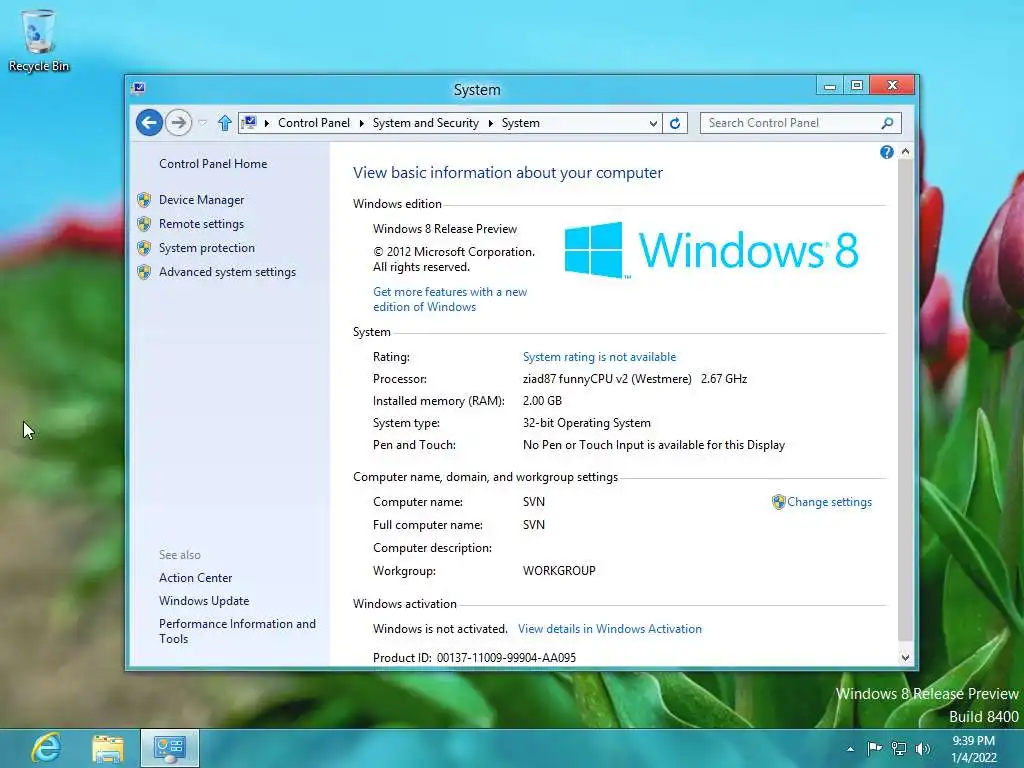
Task: Click System rating is not available
Action: [600, 357]
